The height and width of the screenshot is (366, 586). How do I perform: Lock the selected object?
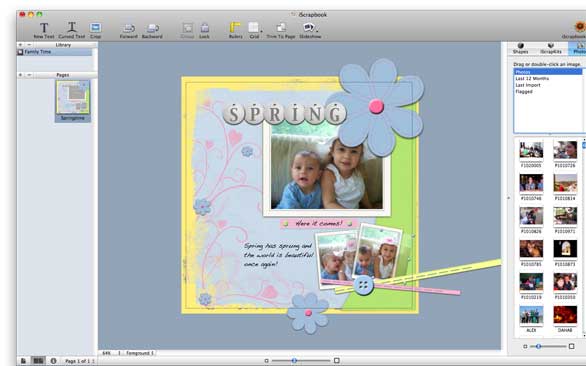pyautogui.click(x=204, y=31)
